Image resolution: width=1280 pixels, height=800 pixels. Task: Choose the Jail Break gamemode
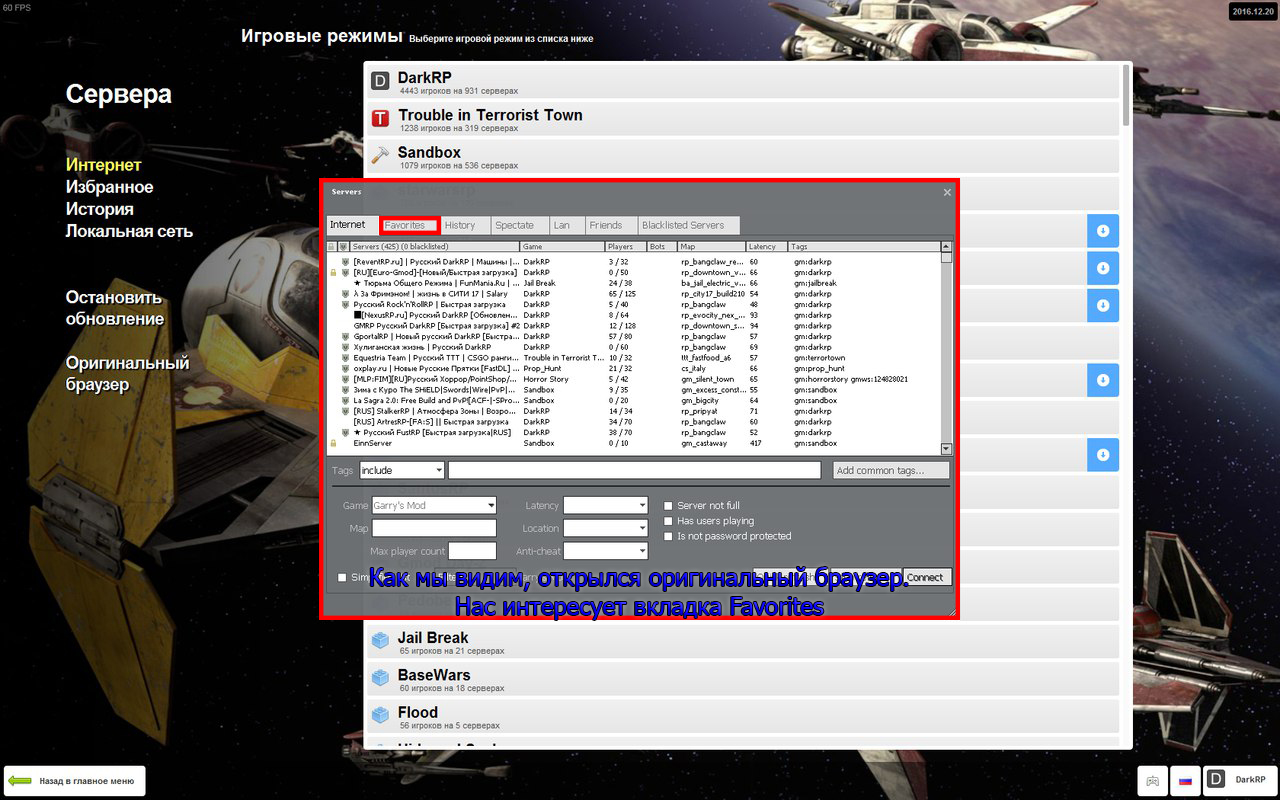[742, 641]
